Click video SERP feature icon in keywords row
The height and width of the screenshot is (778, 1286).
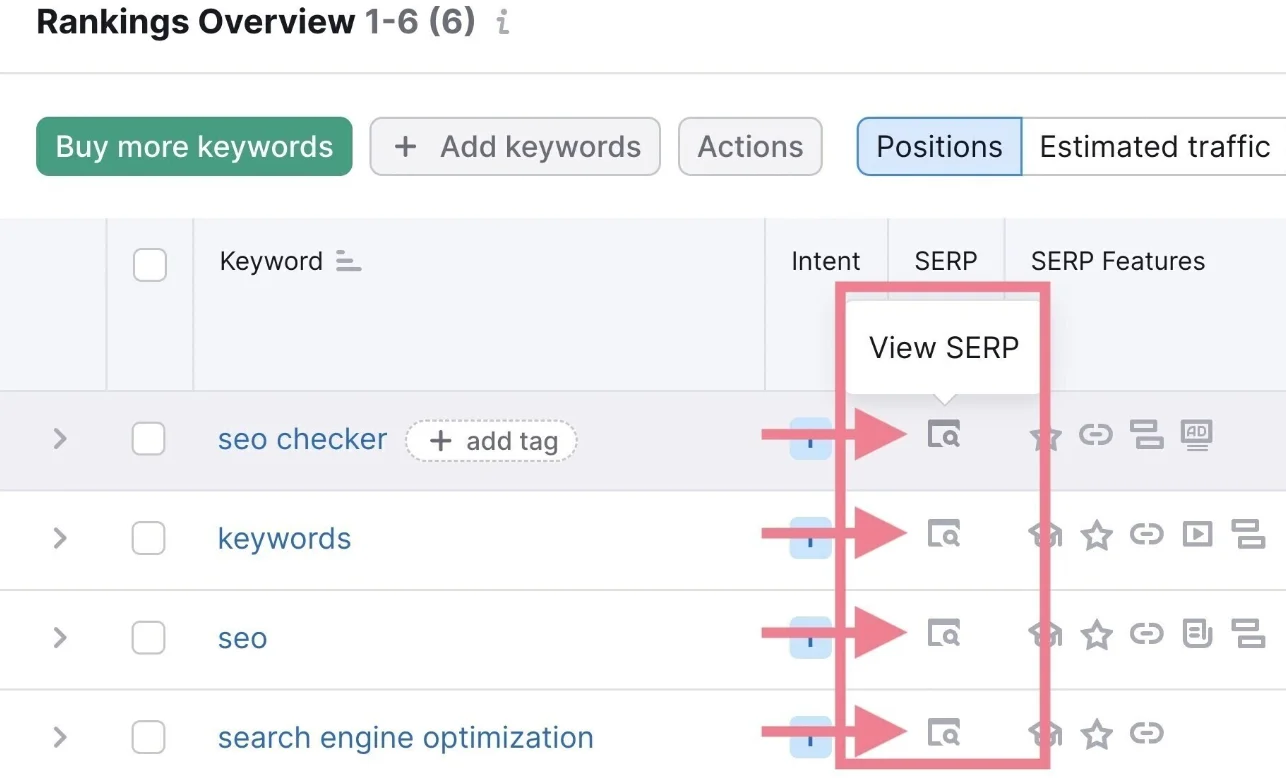pos(1197,535)
